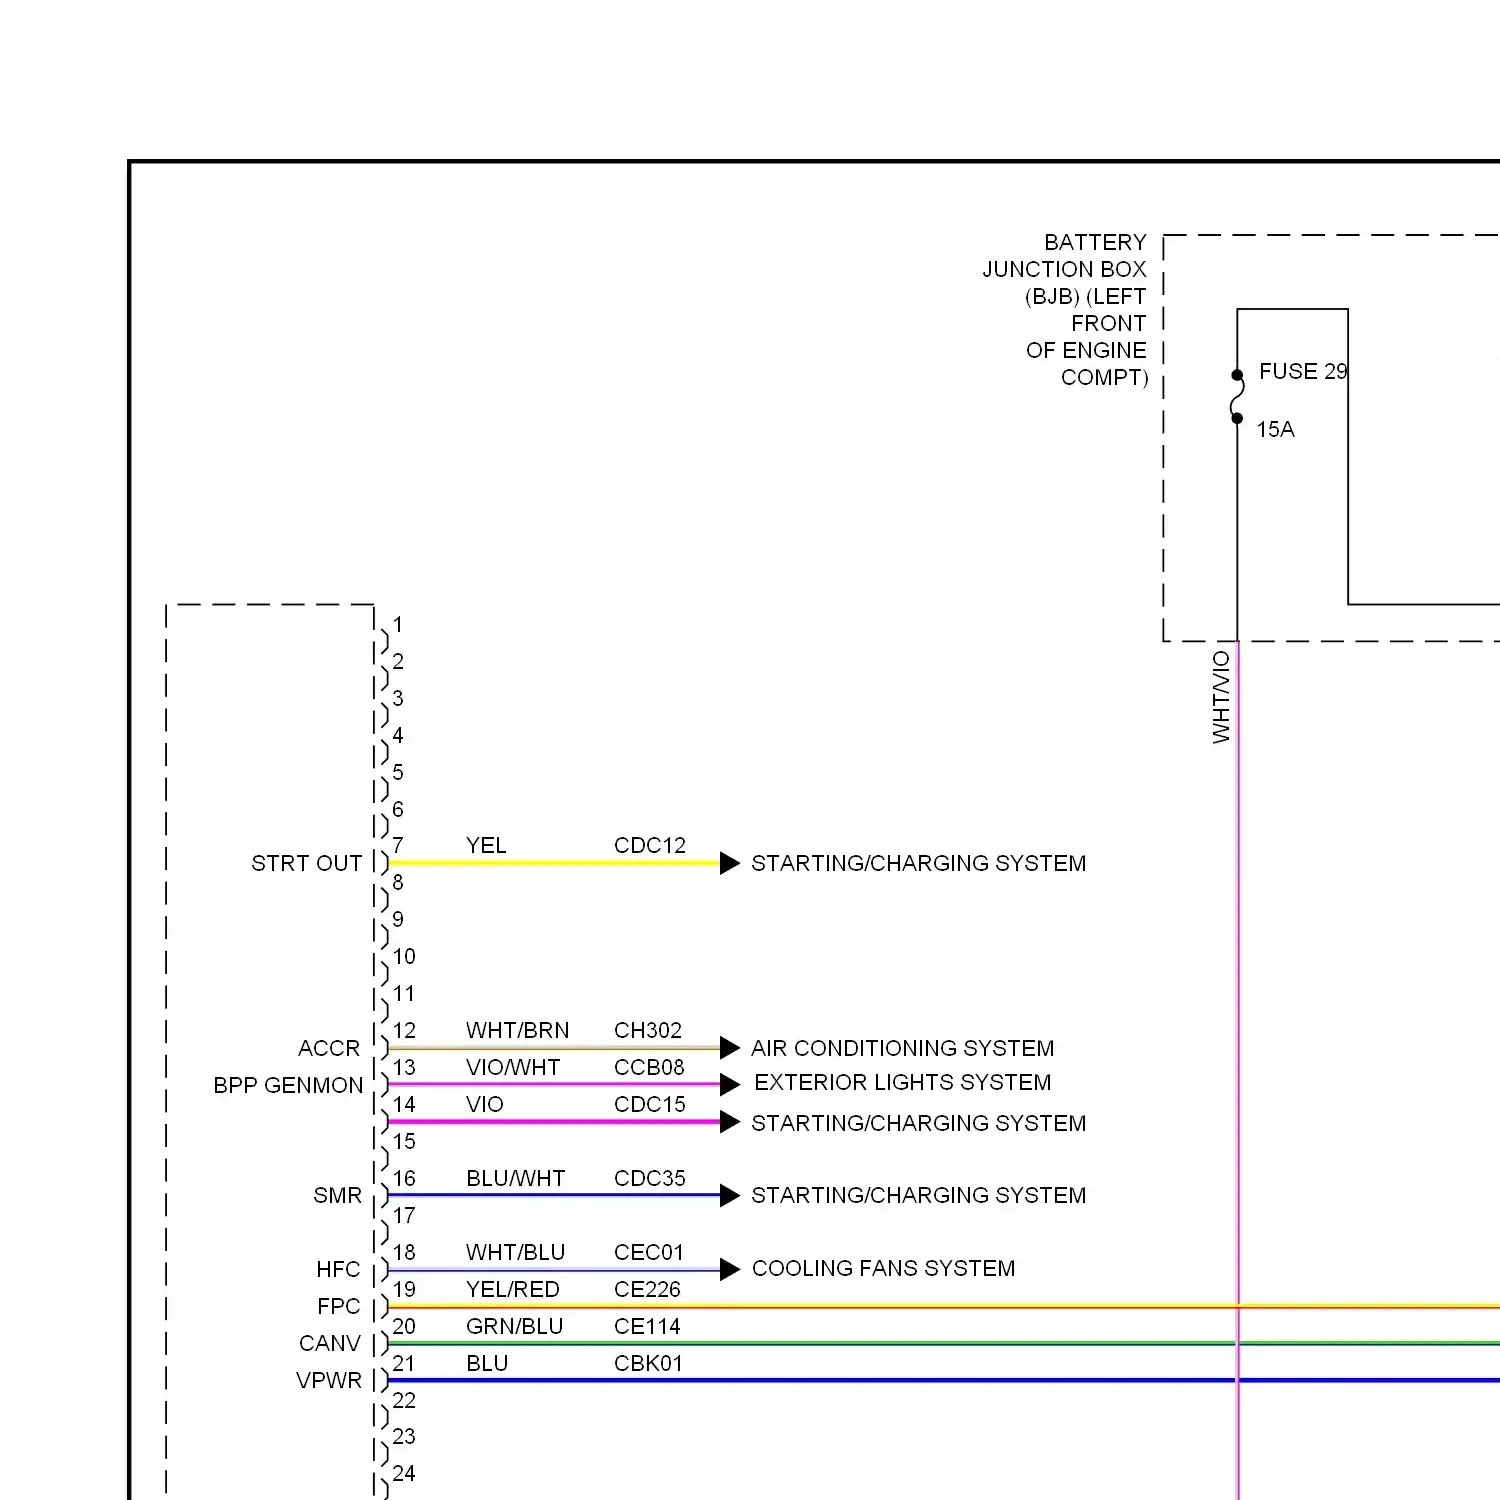
Task: Select circuit code CDC15
Action: [x=650, y=1105]
